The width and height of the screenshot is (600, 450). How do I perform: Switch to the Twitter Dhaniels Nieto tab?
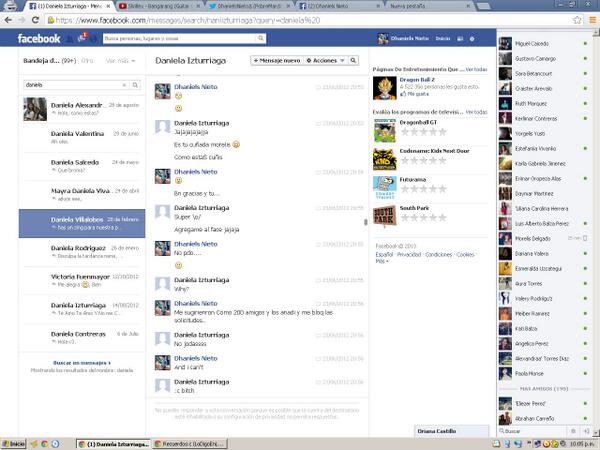click(249, 6)
